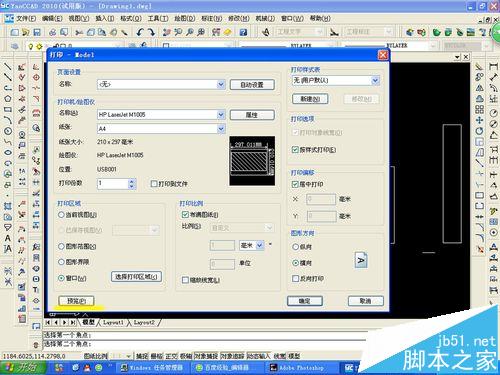Click the Cut scissors toolbar icon

pos(79,32)
